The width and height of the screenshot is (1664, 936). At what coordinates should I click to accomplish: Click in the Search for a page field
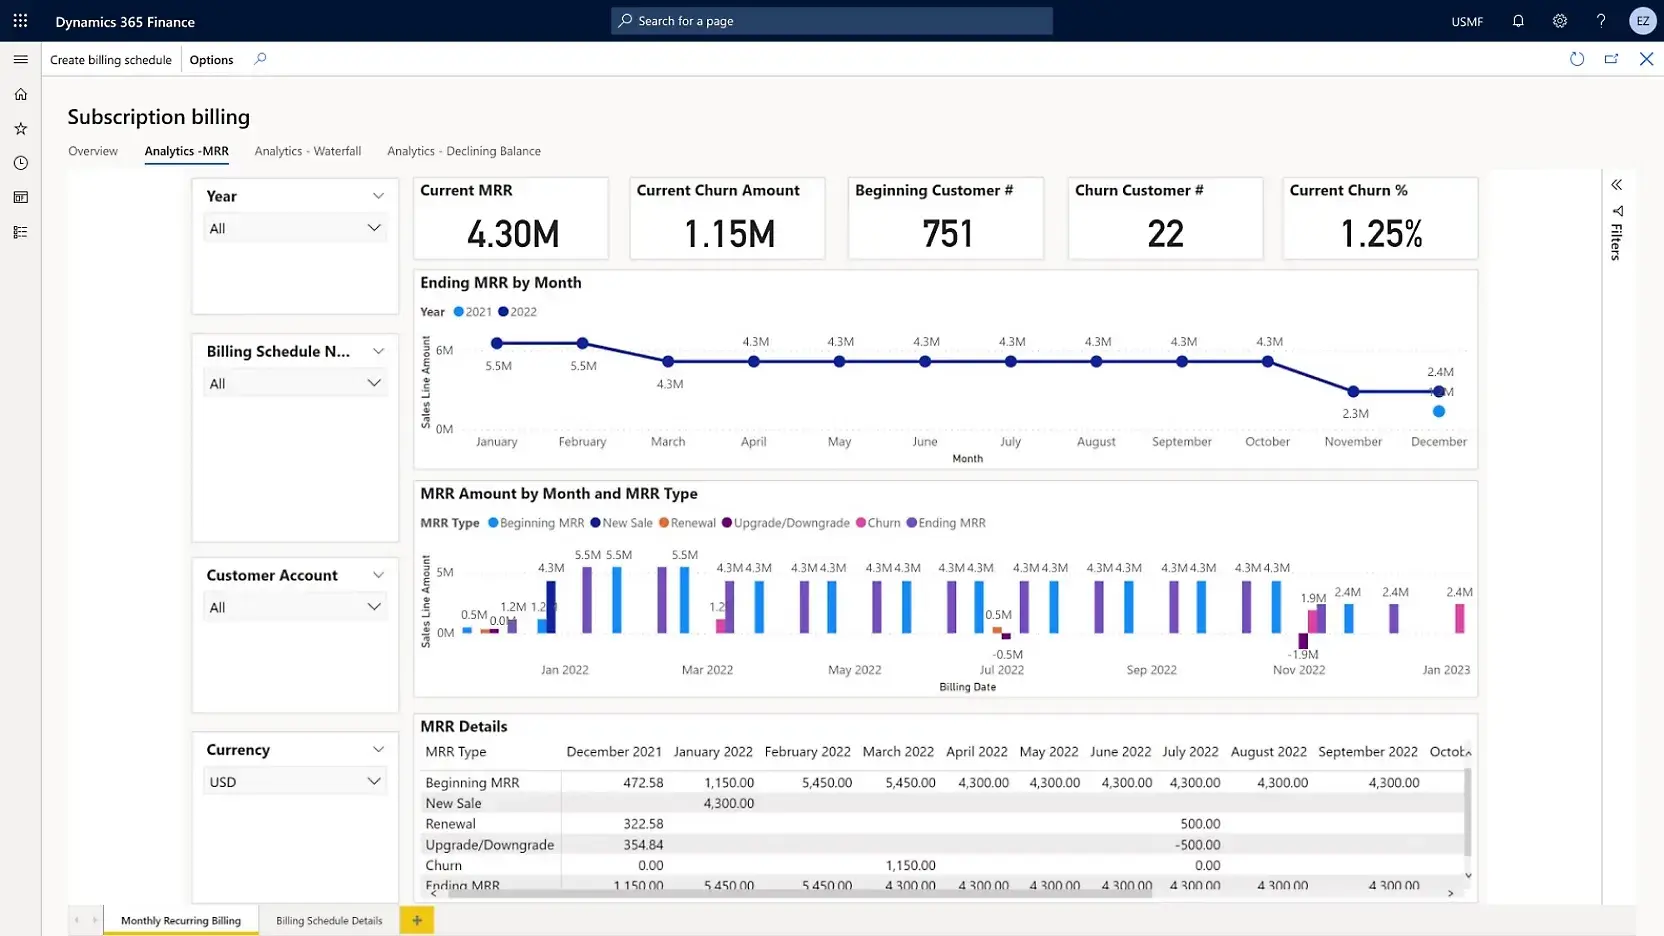(831, 20)
